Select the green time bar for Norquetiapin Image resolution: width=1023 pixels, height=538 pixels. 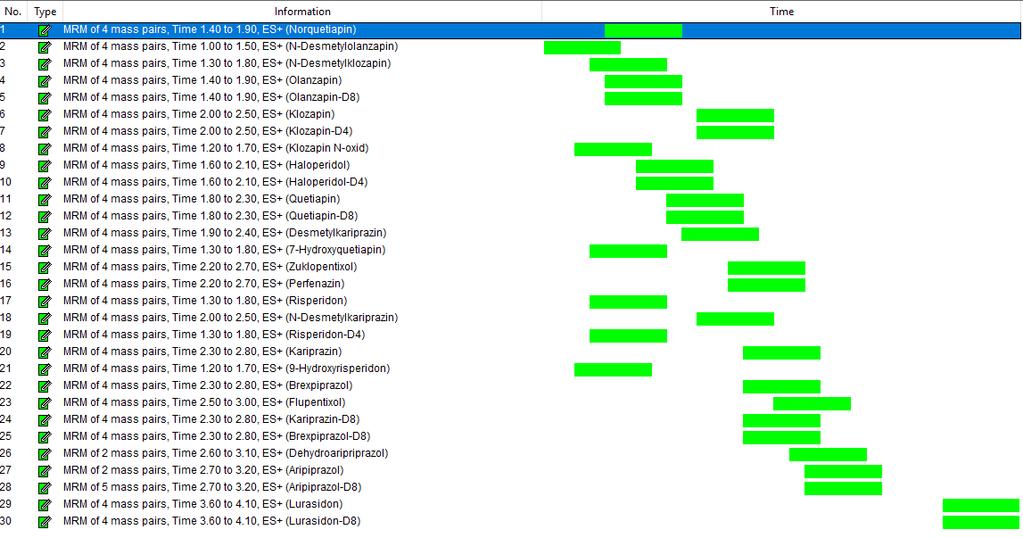coord(643,30)
